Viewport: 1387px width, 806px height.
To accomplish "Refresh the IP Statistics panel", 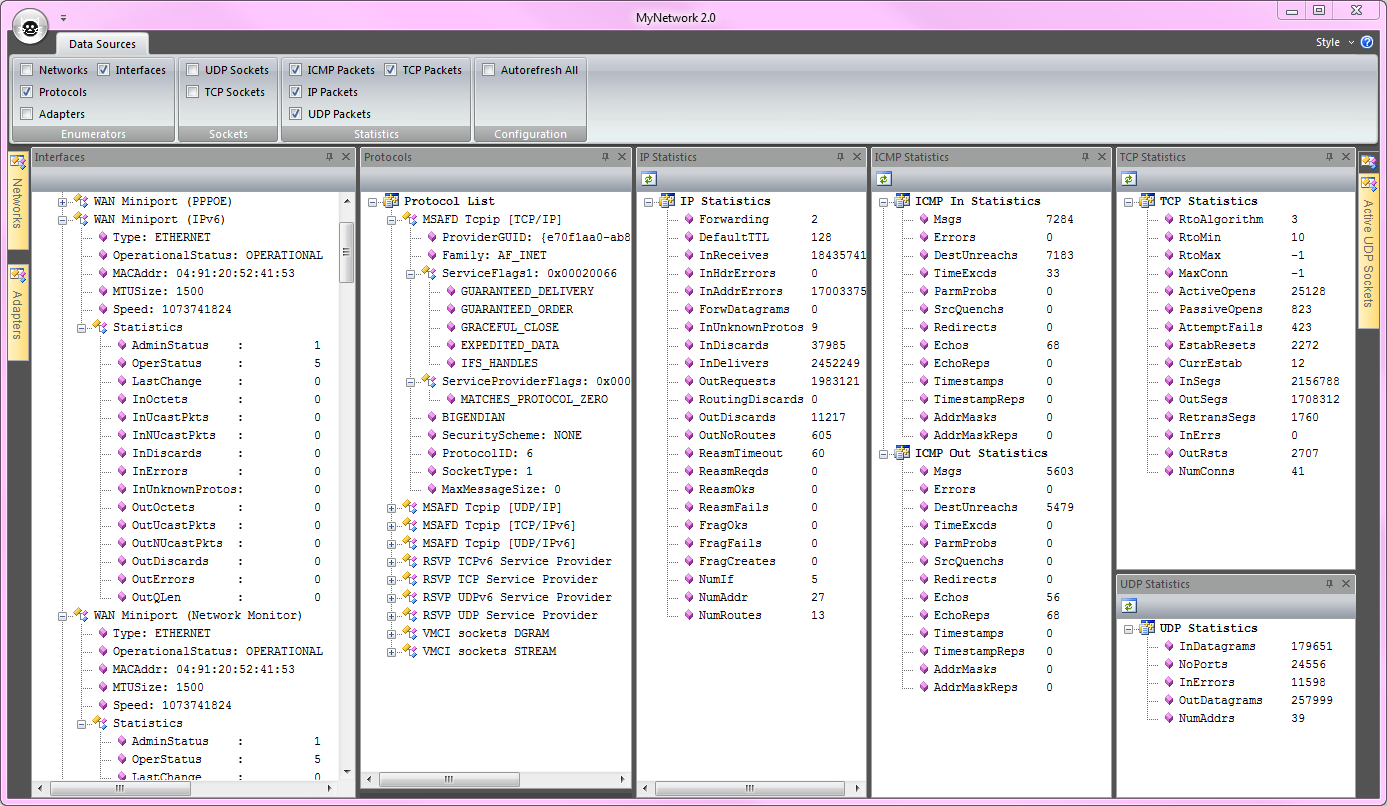I will coord(649,179).
